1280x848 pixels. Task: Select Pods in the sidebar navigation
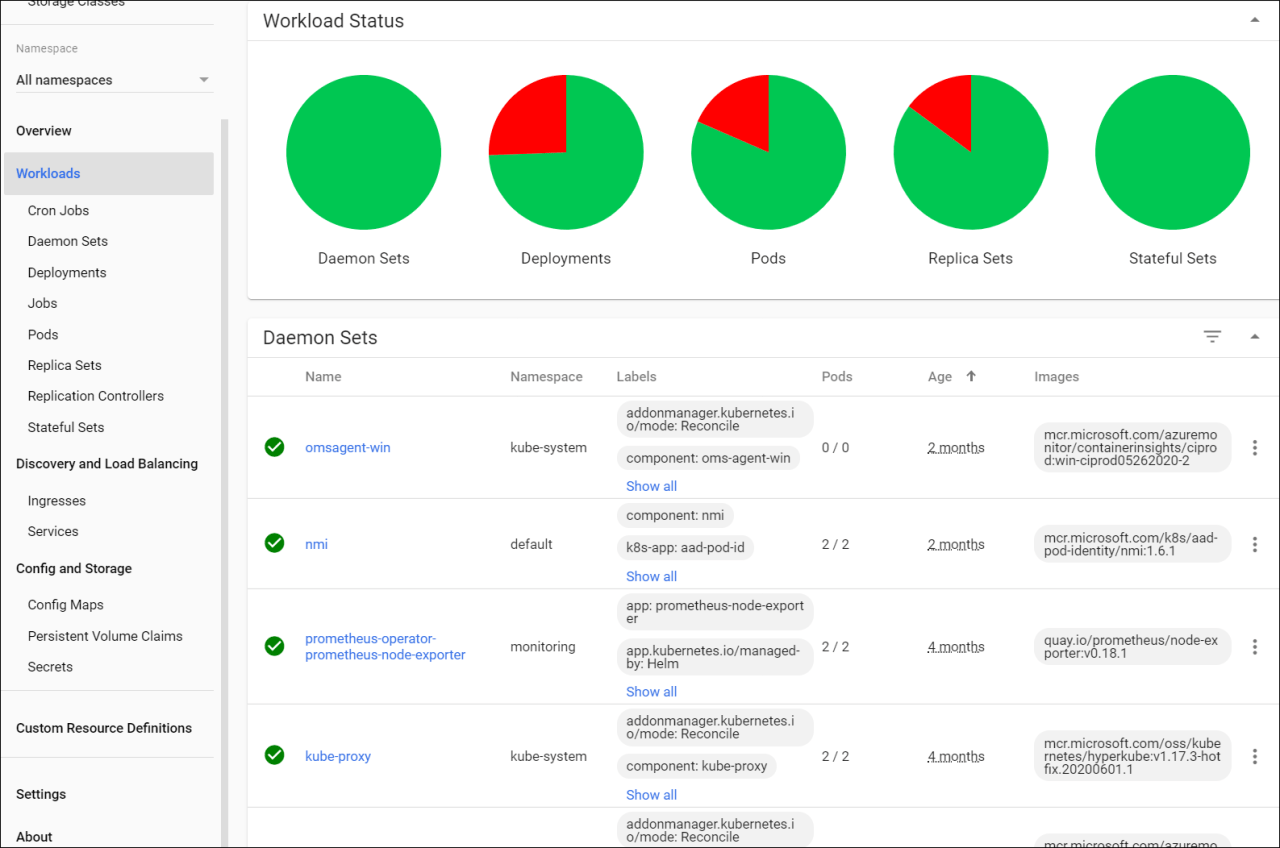coord(42,334)
